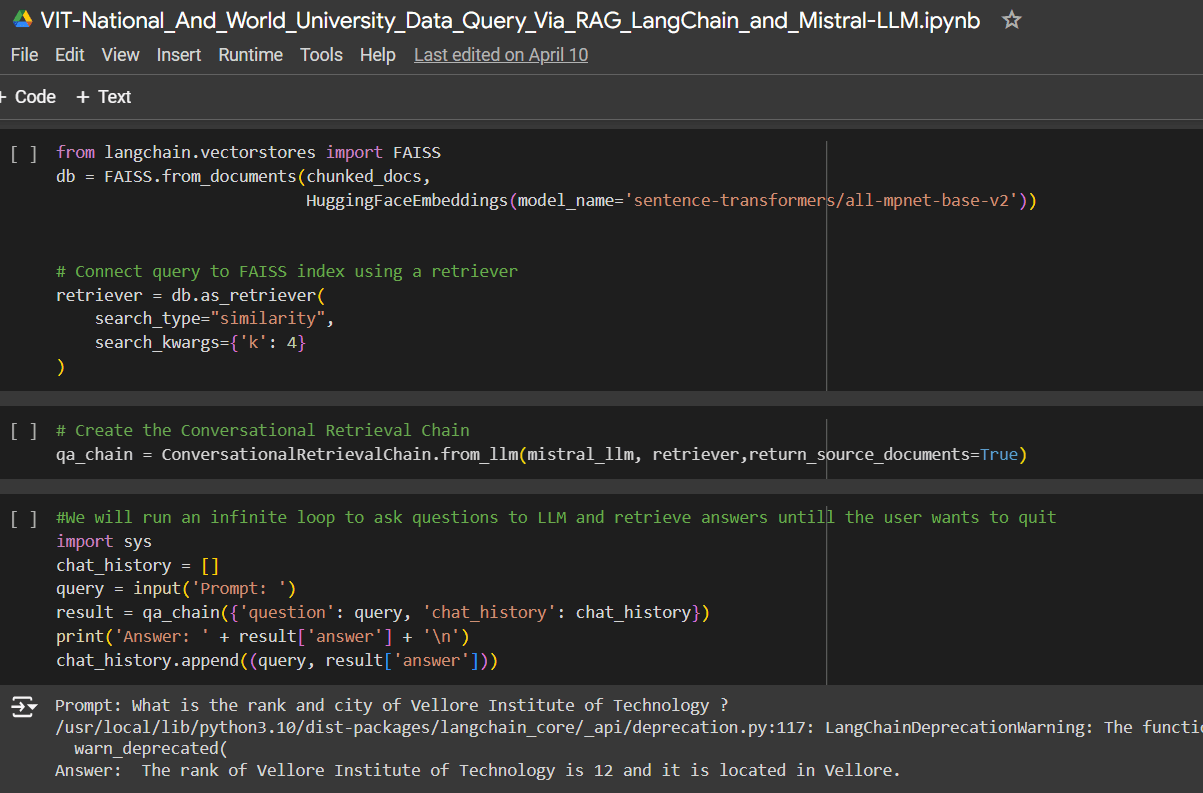
Task: Run the chat history loop cell
Action: pos(22,517)
